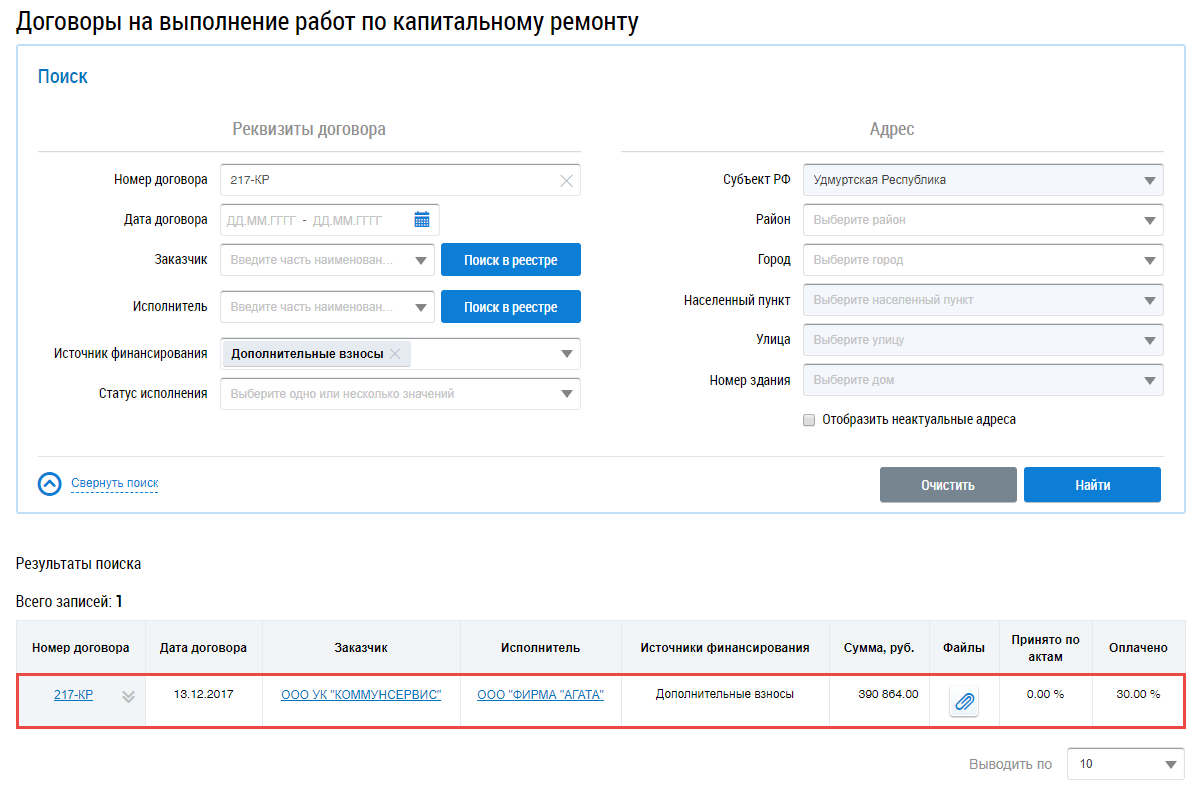Open contract link '217-КР' in results

pyautogui.click(x=73, y=695)
